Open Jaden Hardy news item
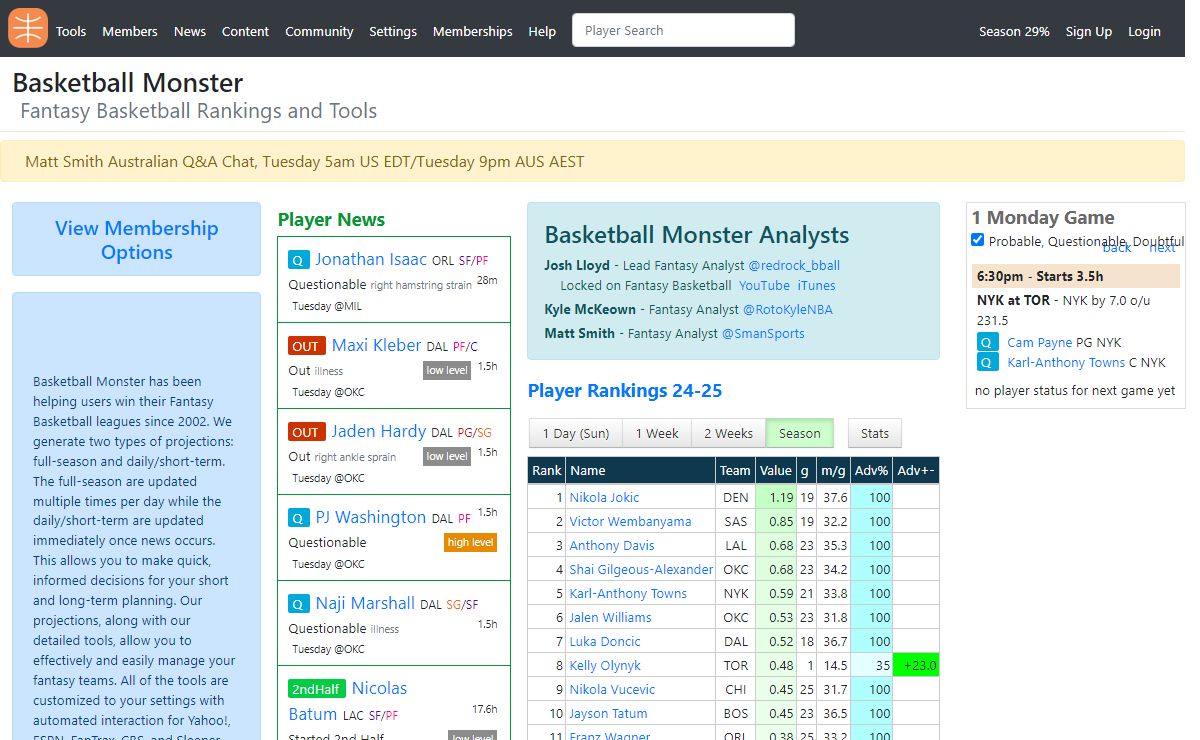This screenshot has width=1200, height=740. tap(379, 431)
